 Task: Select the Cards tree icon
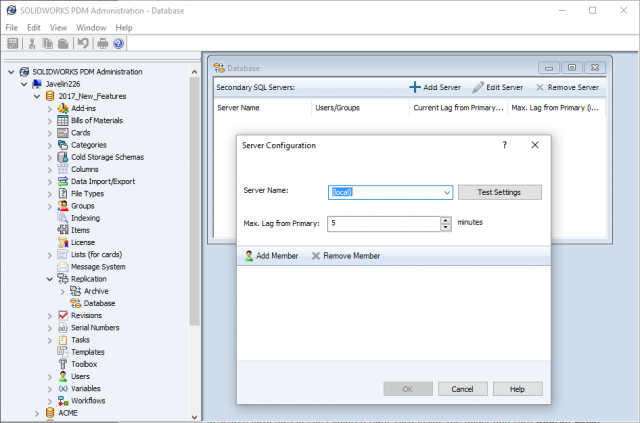click(63, 133)
